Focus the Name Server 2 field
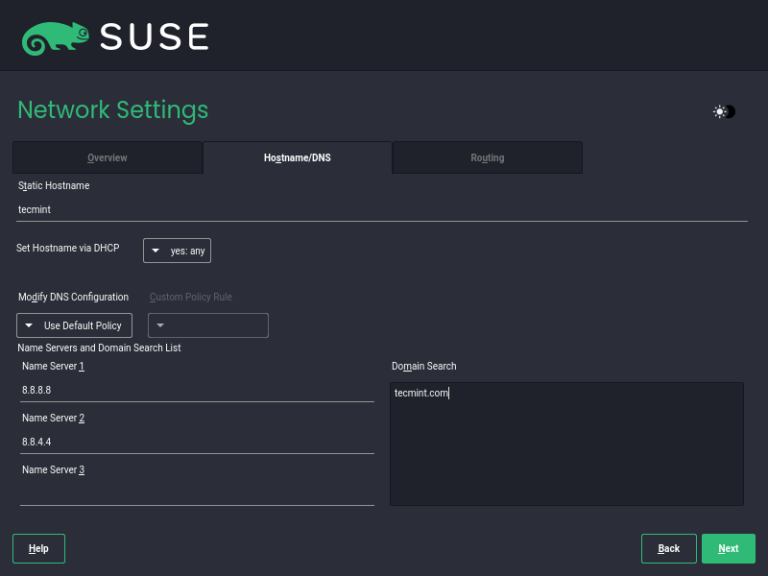Viewport: 768px width, 576px height. 197,442
